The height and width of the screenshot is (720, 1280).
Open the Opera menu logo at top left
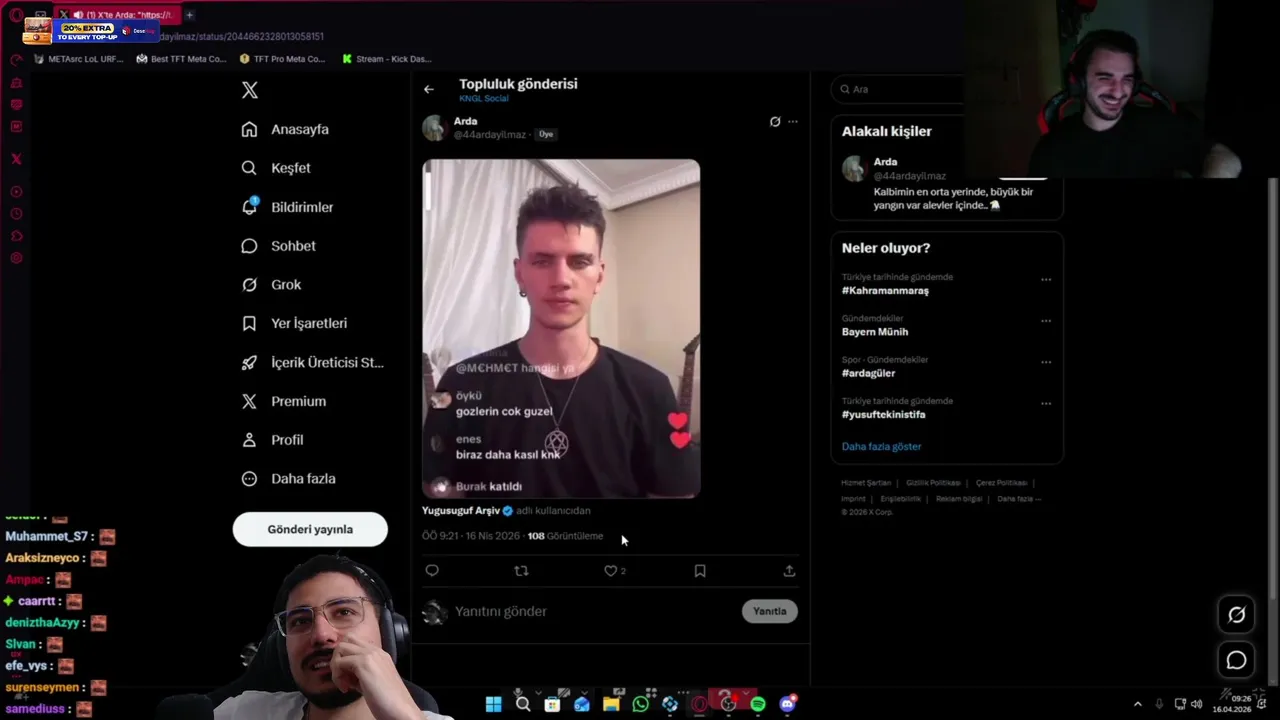(16, 15)
